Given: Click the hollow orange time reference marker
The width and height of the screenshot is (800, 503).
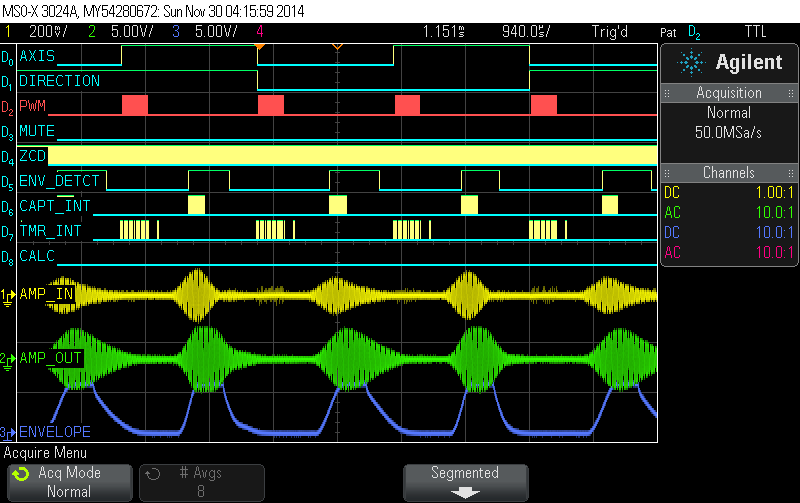Looking at the screenshot, I should coord(337,47).
